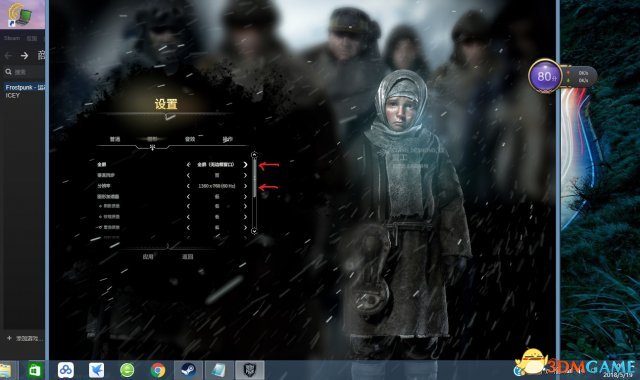Screen dimensions: 640x380
Task: Increase the 1360 x 768 resolution setting
Action: pos(245,186)
